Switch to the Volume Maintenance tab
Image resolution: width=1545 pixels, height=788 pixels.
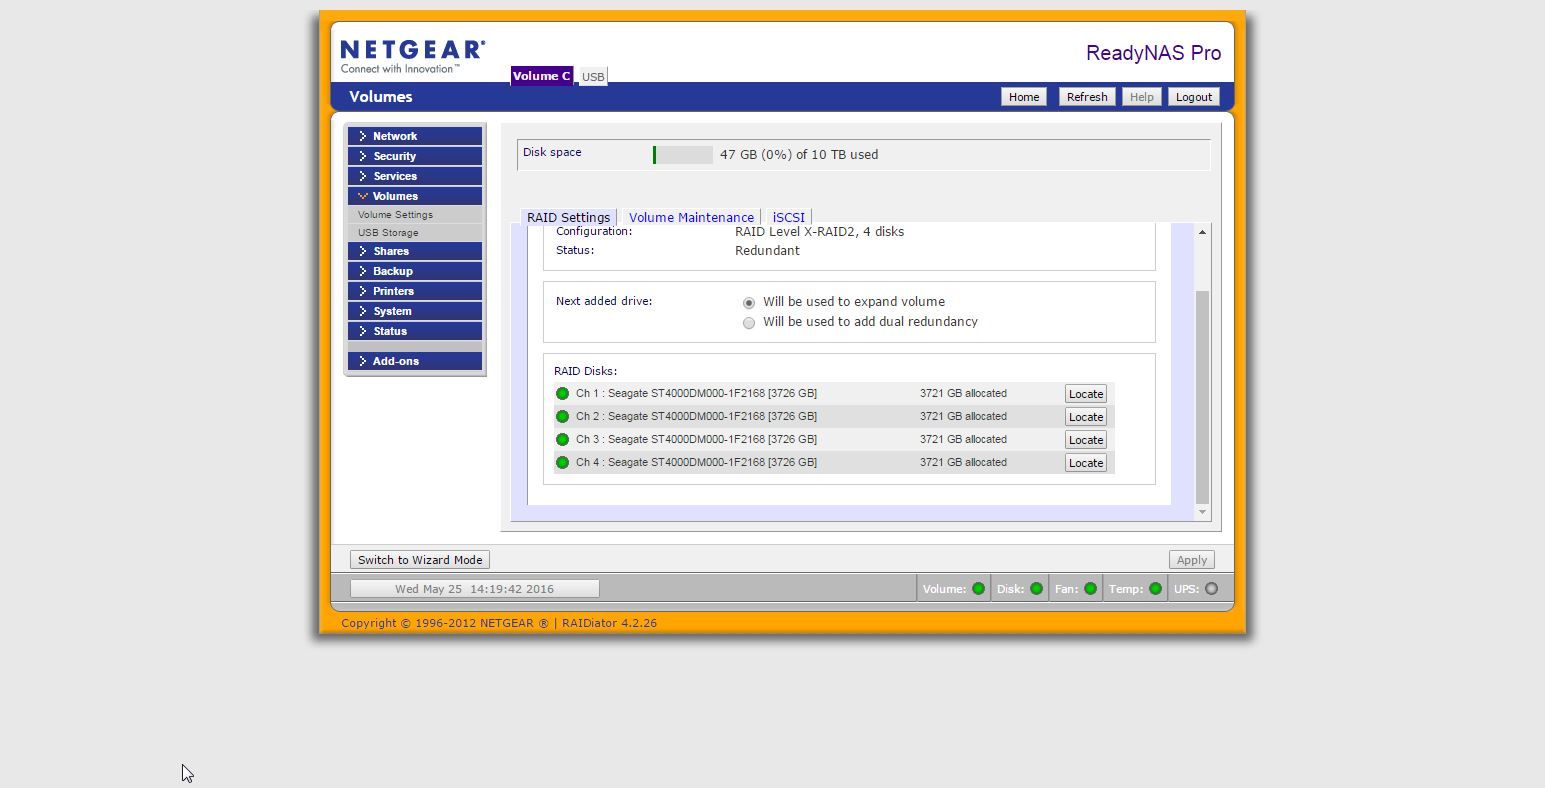pos(691,217)
